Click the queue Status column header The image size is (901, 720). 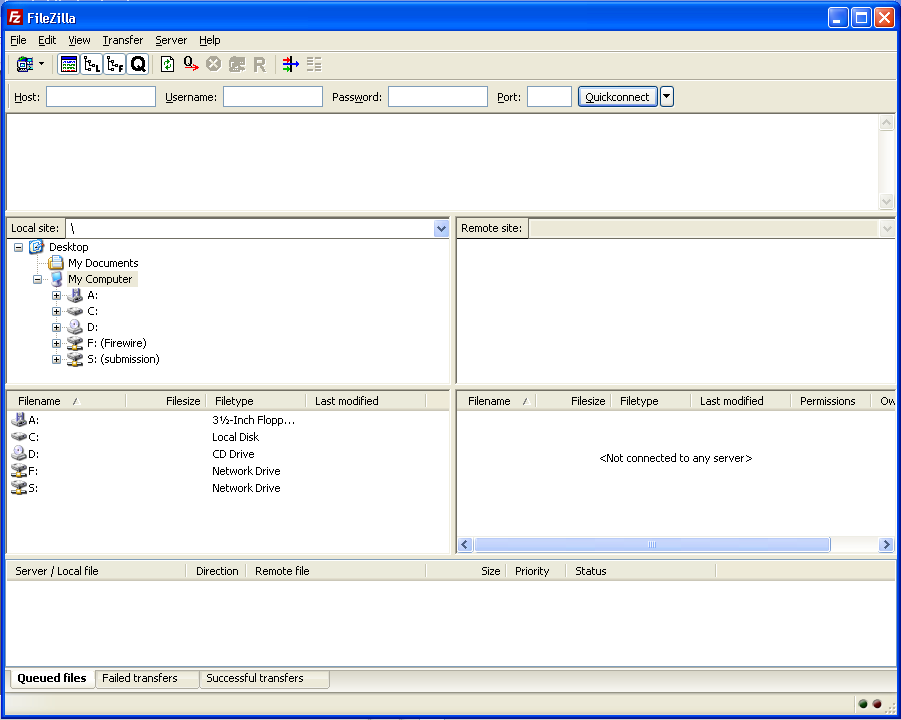click(x=641, y=571)
